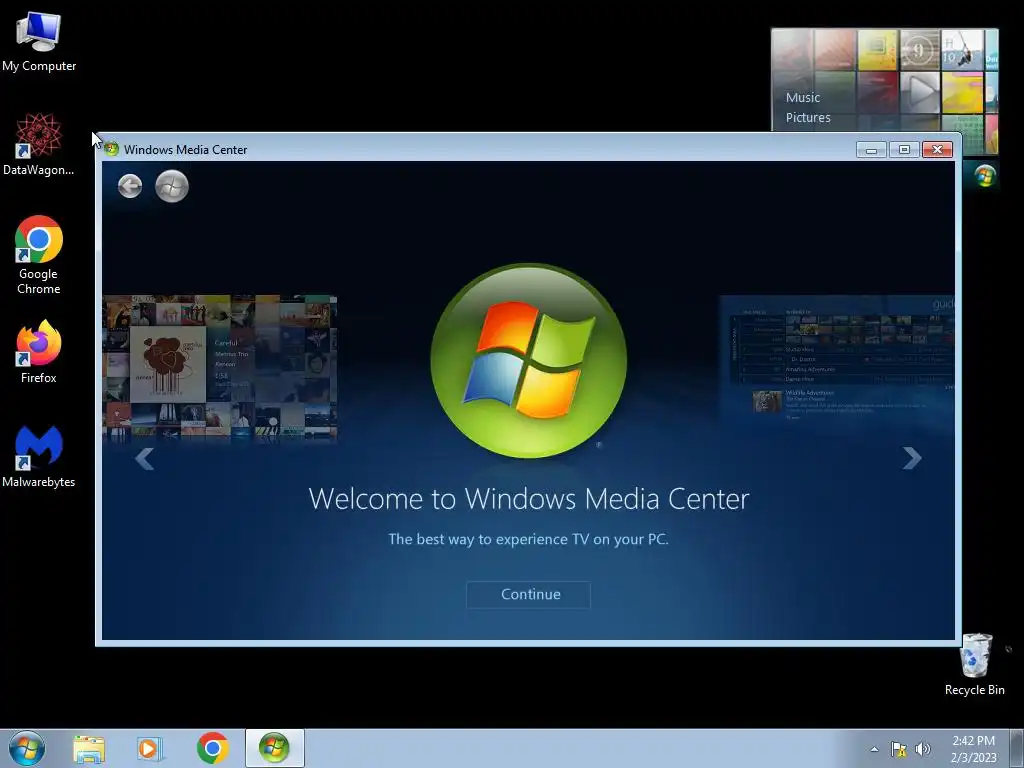Open the Action Center flag icon

[899, 749]
